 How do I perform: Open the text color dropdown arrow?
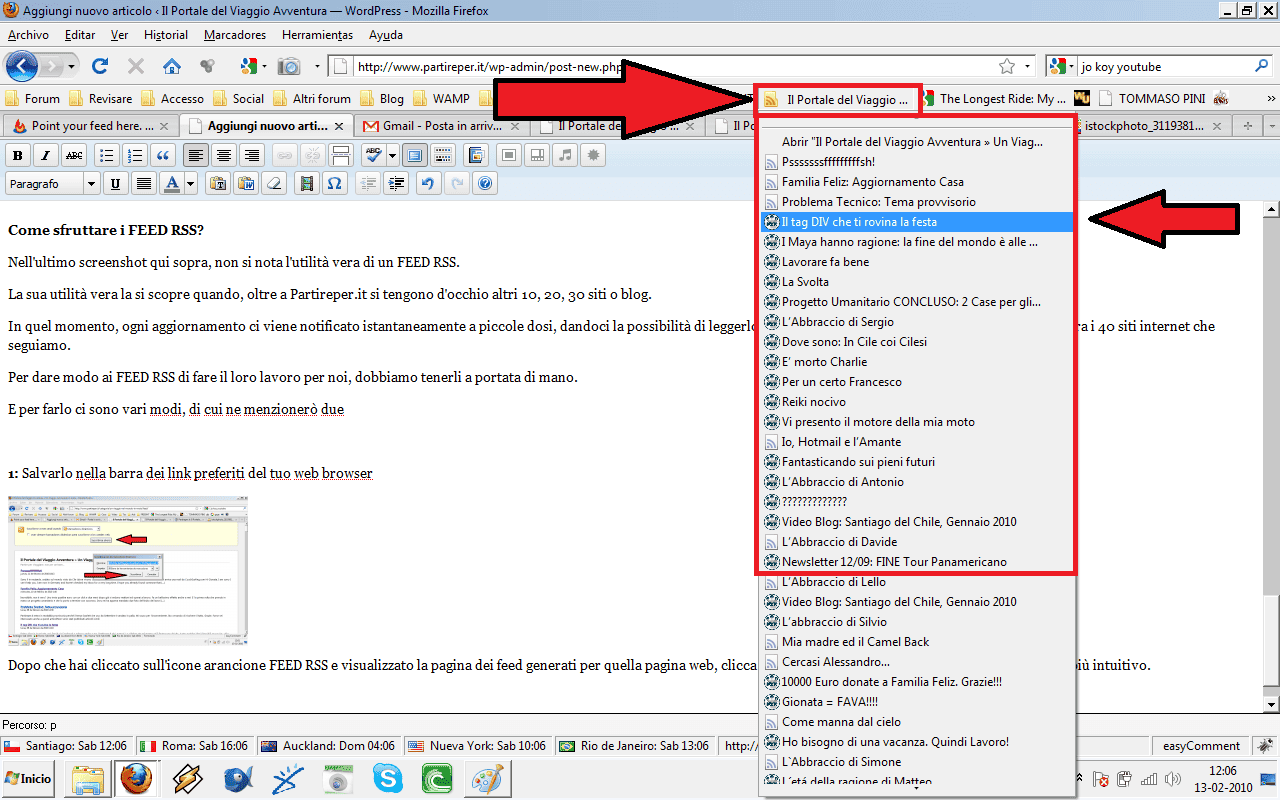pos(191,183)
